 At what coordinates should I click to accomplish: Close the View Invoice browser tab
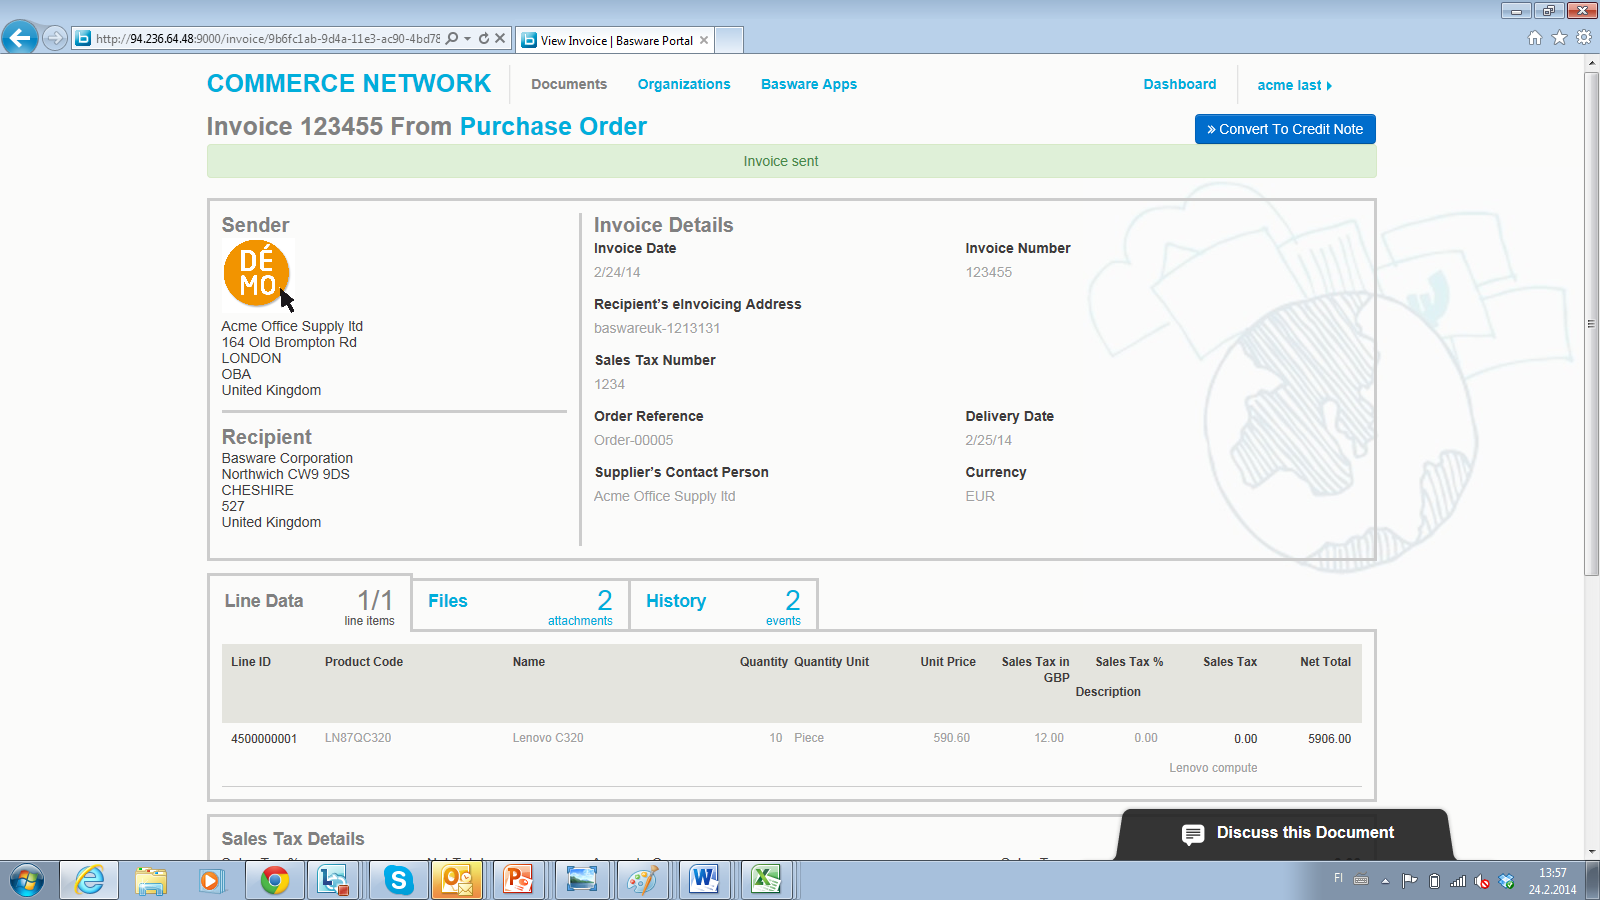coord(704,40)
